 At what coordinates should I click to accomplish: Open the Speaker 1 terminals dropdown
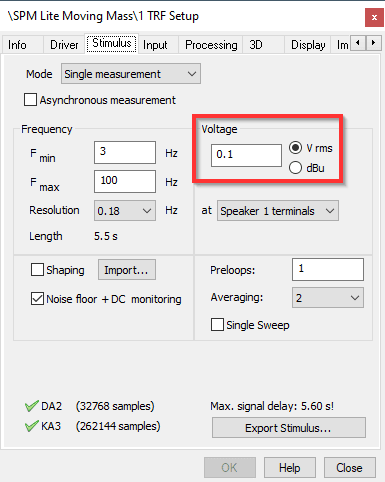tap(278, 211)
